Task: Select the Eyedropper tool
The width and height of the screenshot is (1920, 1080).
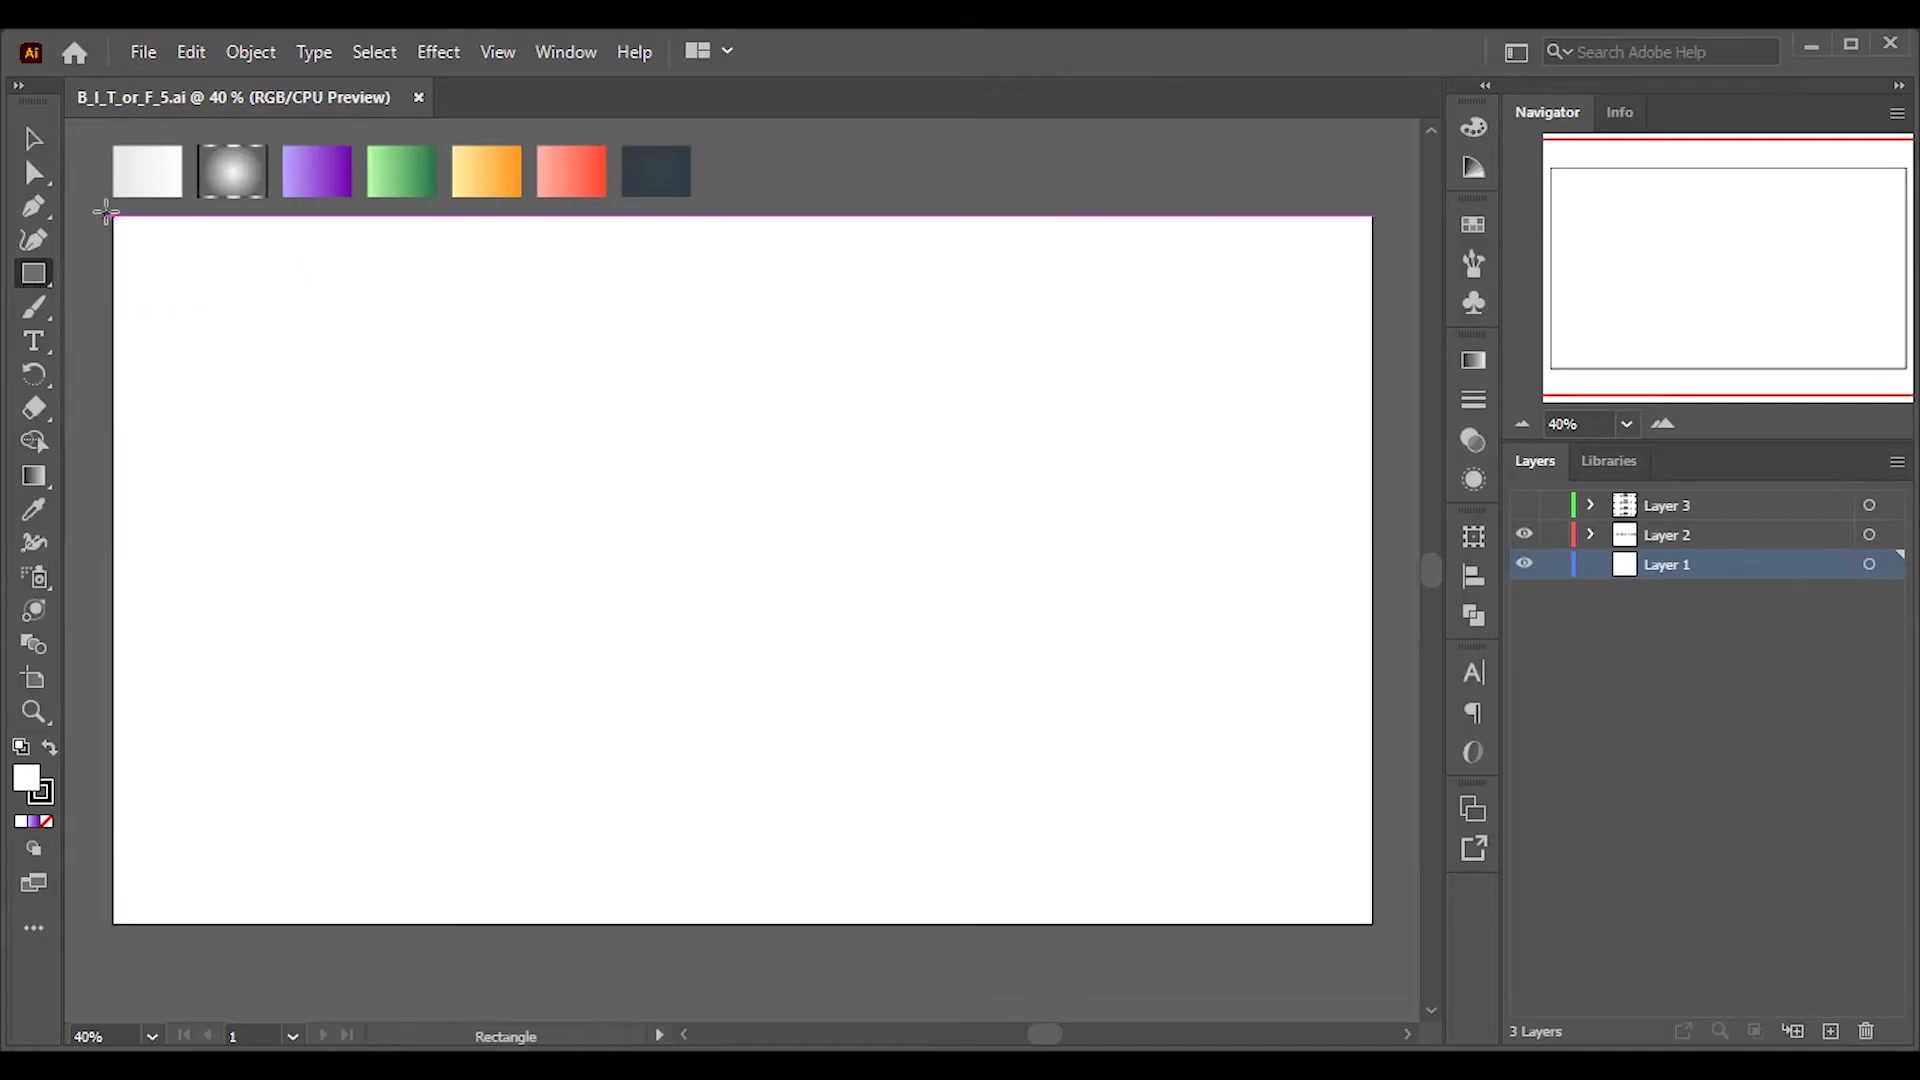Action: [33, 510]
